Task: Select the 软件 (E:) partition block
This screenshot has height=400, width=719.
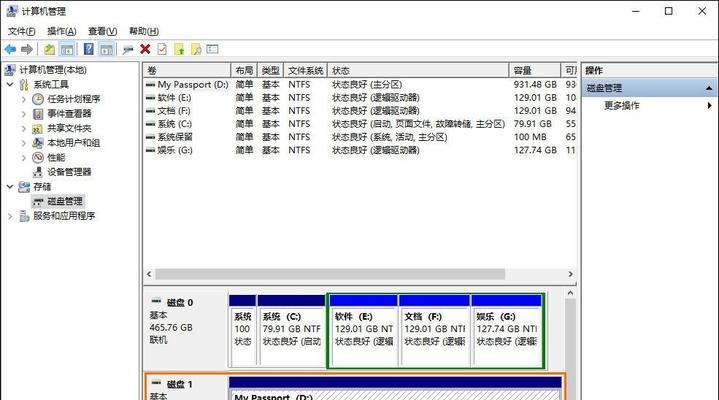Action: coord(364,332)
